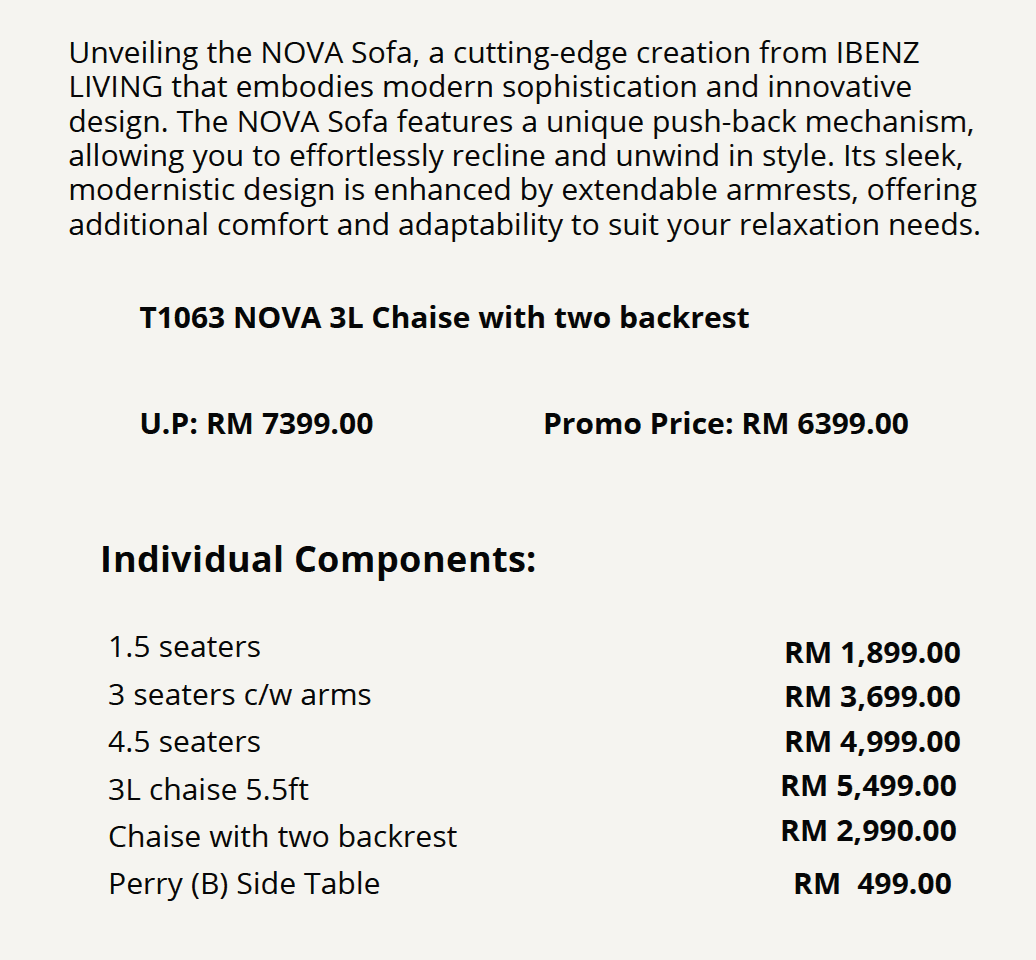The width and height of the screenshot is (1036, 960).
Task: Select the T1063 NOVA 3L Chaise title
Action: (444, 318)
